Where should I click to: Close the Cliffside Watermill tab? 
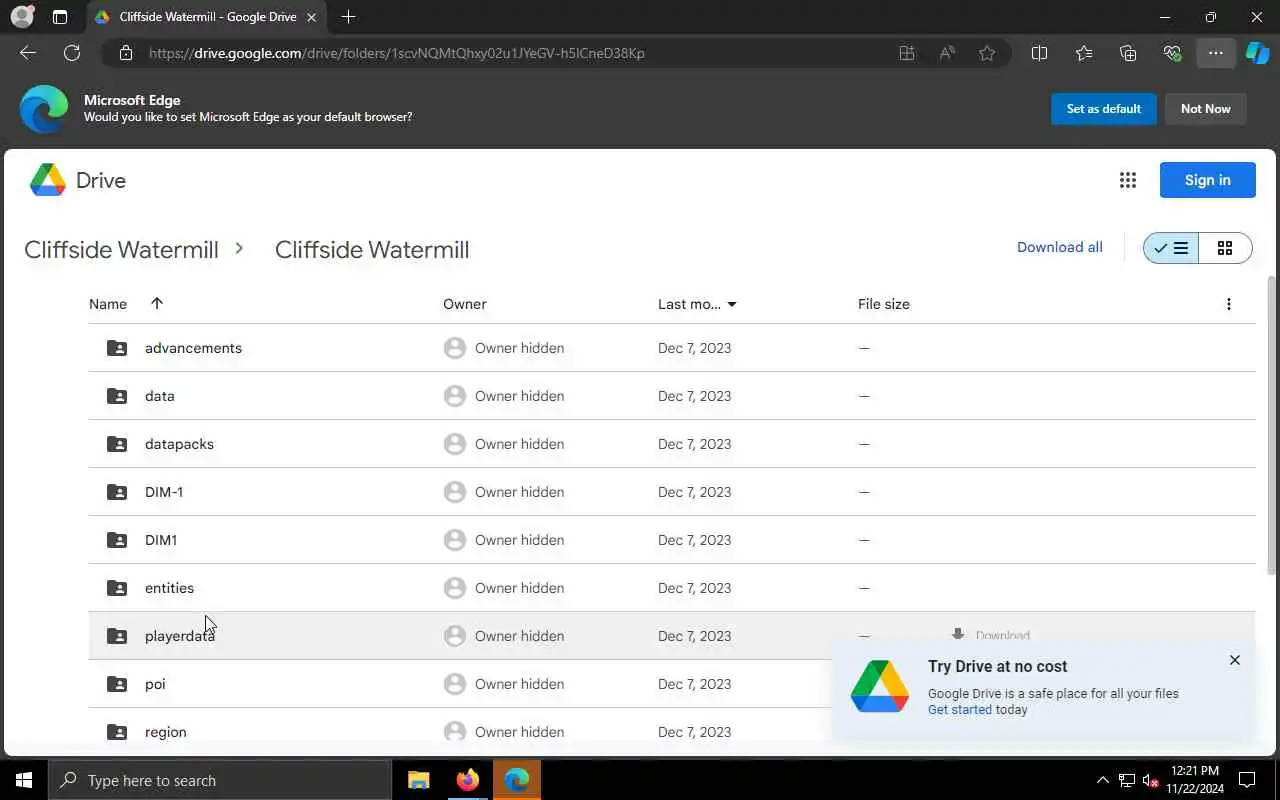pos(312,17)
